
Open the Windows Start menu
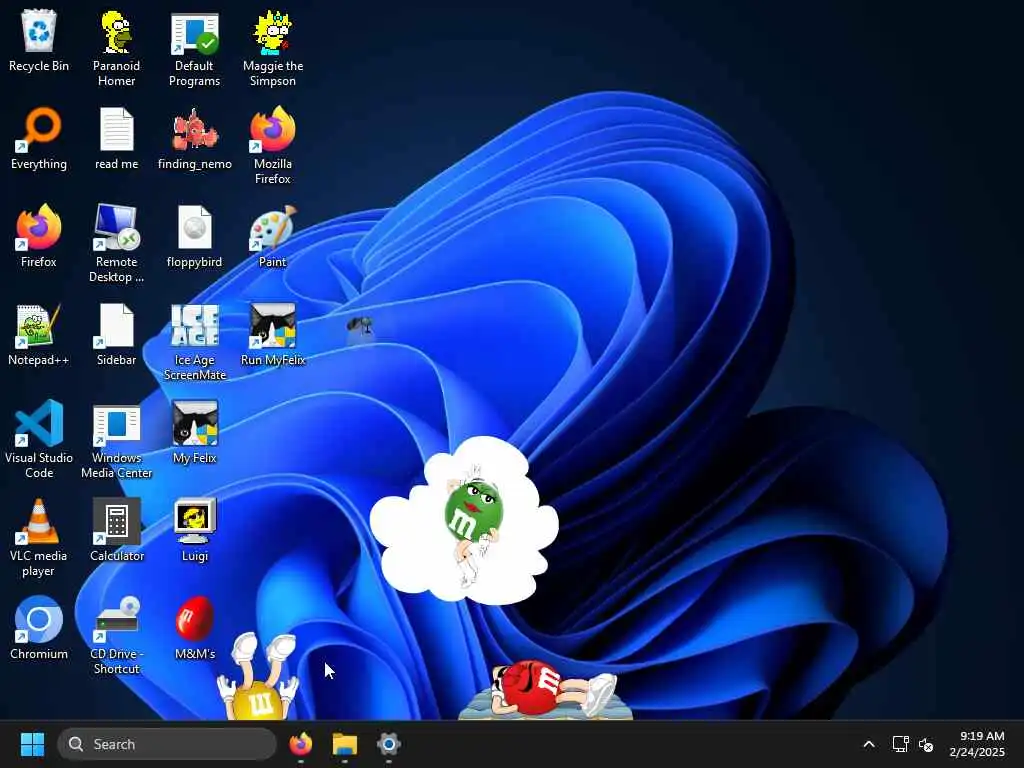click(32, 744)
